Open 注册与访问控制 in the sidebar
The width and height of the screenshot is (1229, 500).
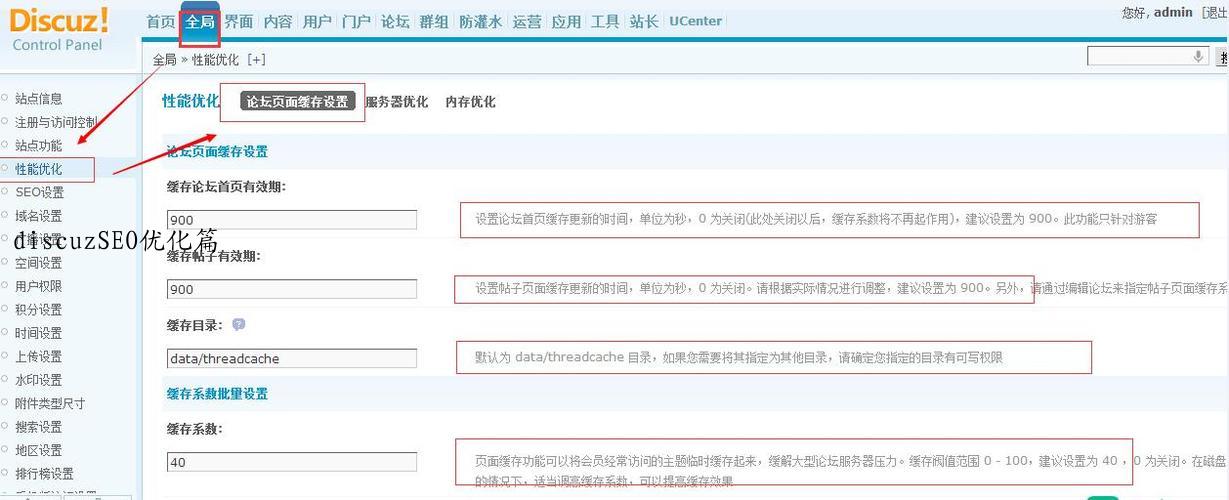click(56, 122)
